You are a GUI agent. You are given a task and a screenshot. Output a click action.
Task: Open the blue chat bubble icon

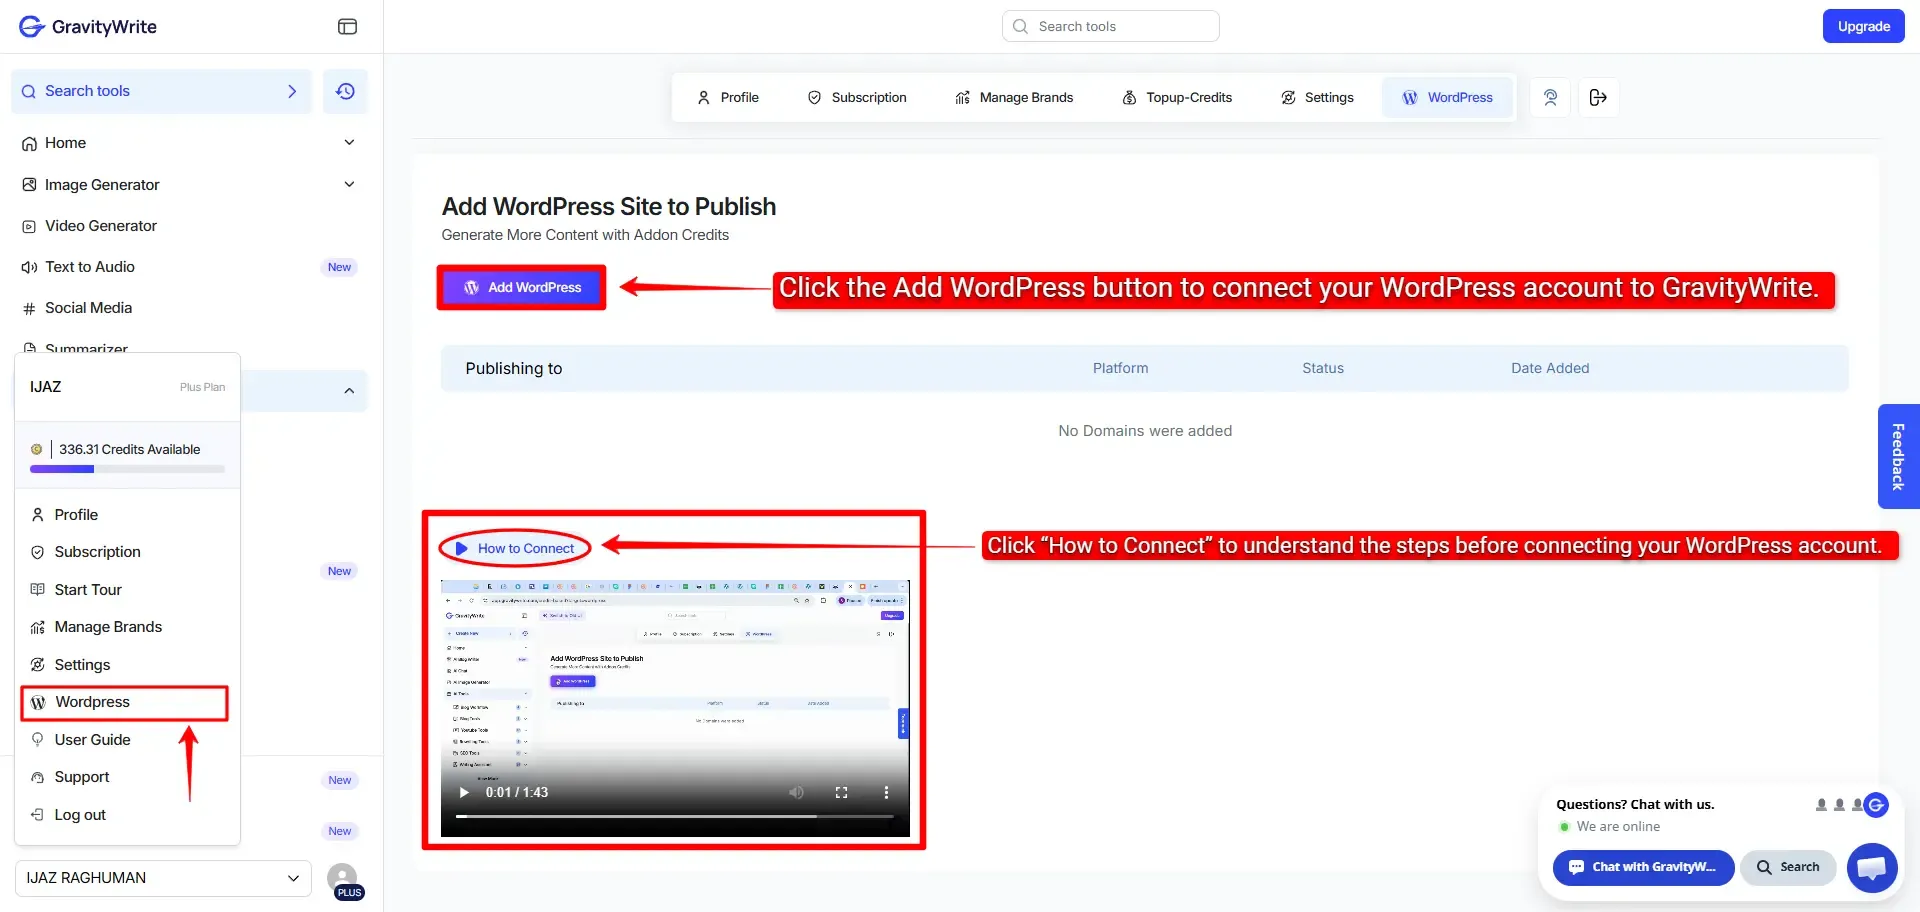[x=1872, y=867]
